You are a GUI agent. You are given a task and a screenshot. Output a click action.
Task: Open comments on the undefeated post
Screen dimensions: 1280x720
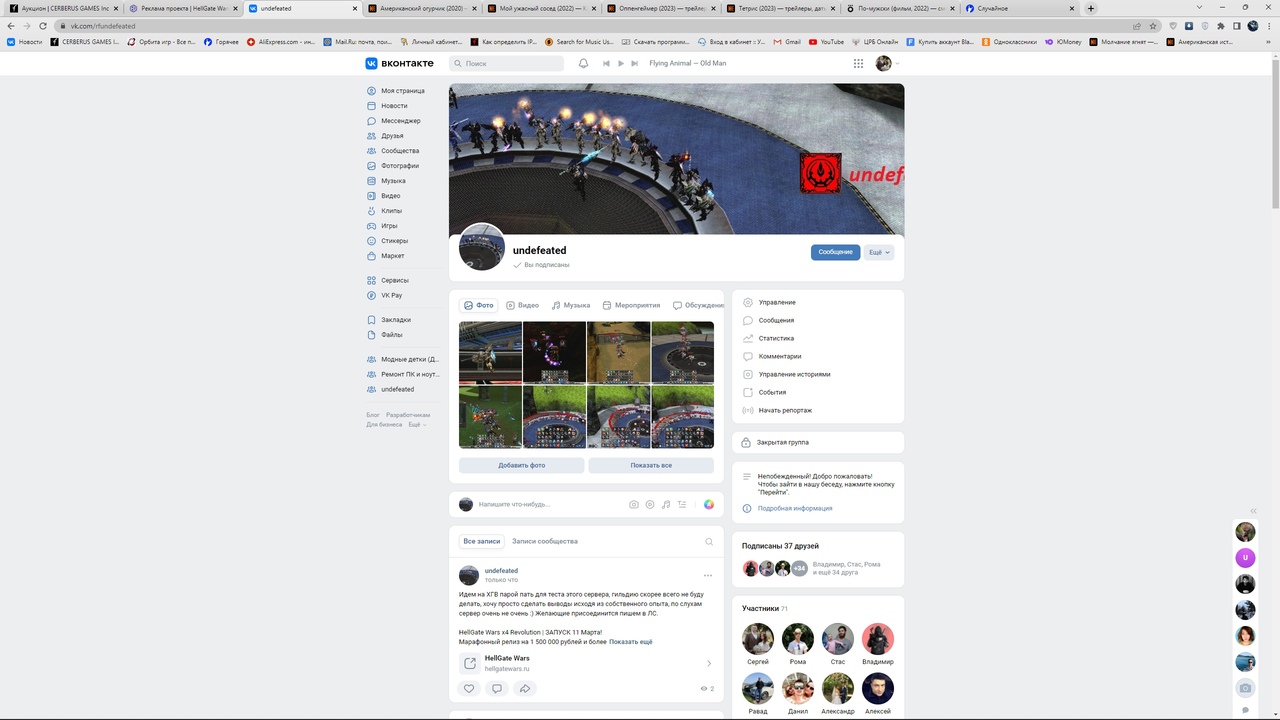point(496,688)
